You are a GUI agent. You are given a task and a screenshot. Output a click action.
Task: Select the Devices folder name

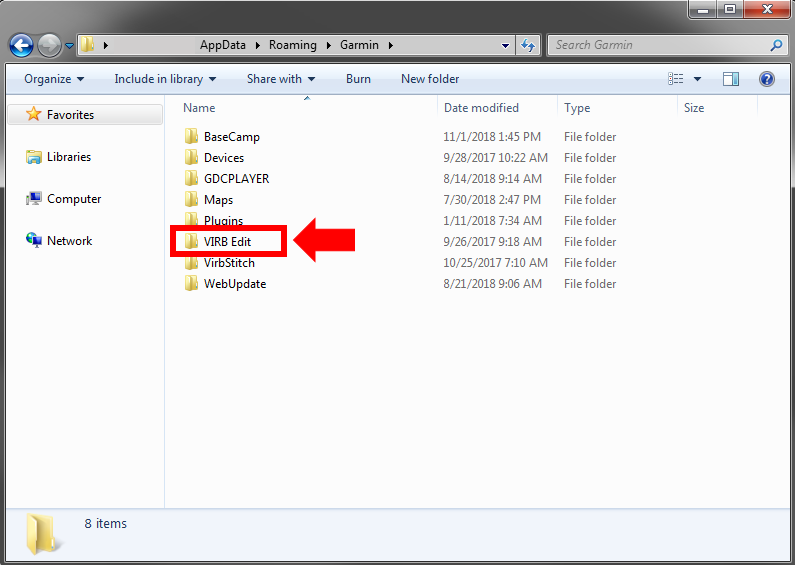pyautogui.click(x=224, y=158)
